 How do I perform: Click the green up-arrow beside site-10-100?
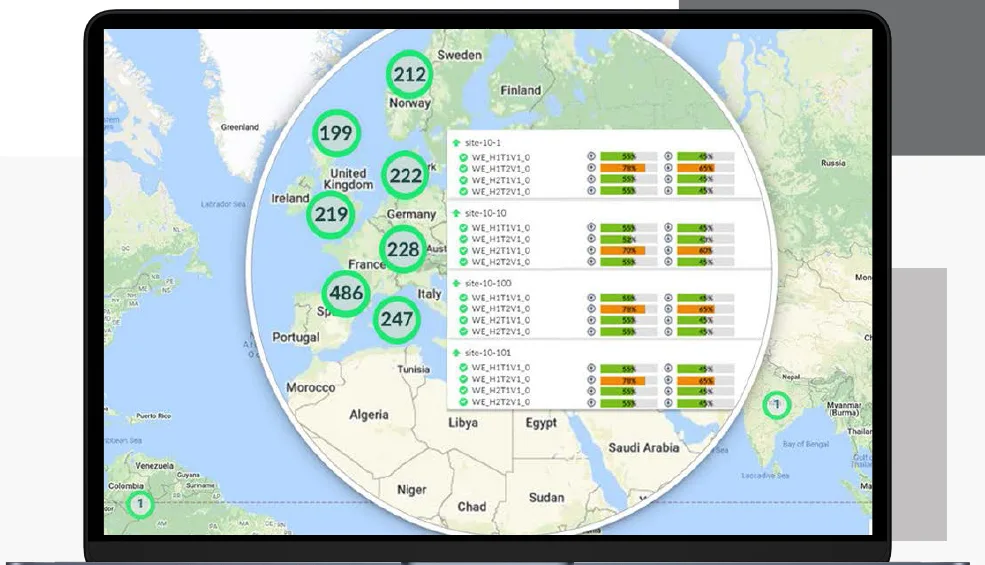pyautogui.click(x=457, y=283)
